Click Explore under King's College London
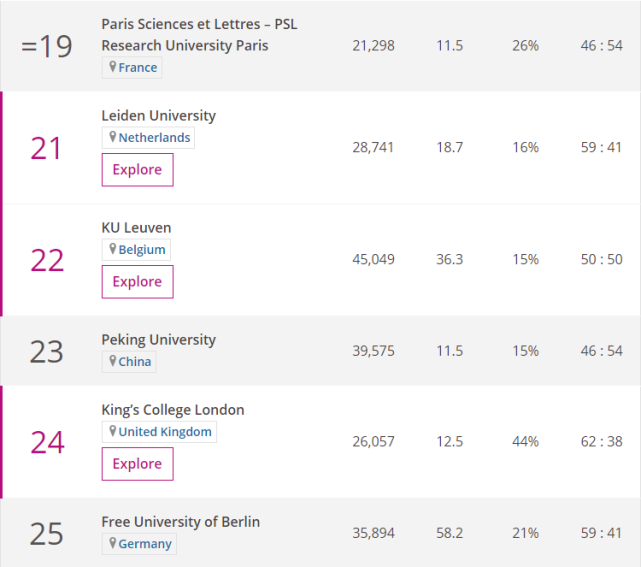Screen dimensions: 641x567 137,464
